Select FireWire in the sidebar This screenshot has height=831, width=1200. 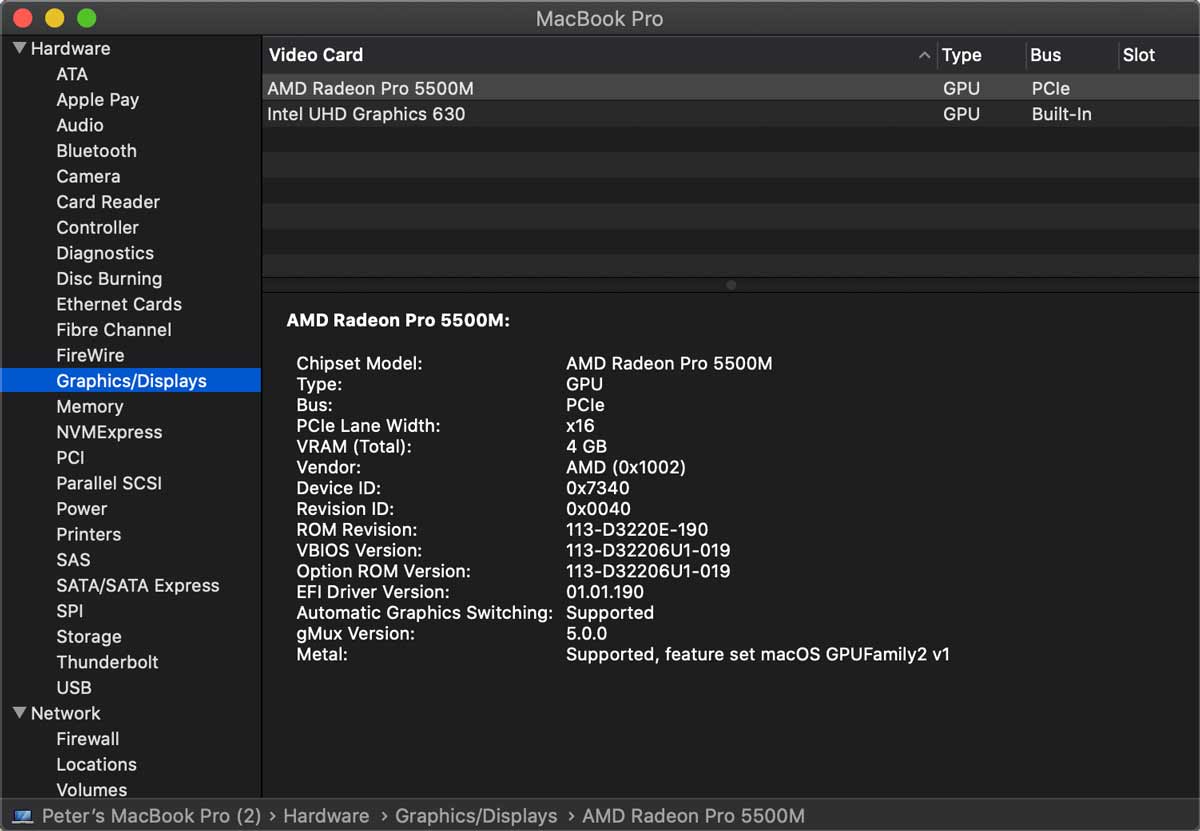(x=90, y=355)
